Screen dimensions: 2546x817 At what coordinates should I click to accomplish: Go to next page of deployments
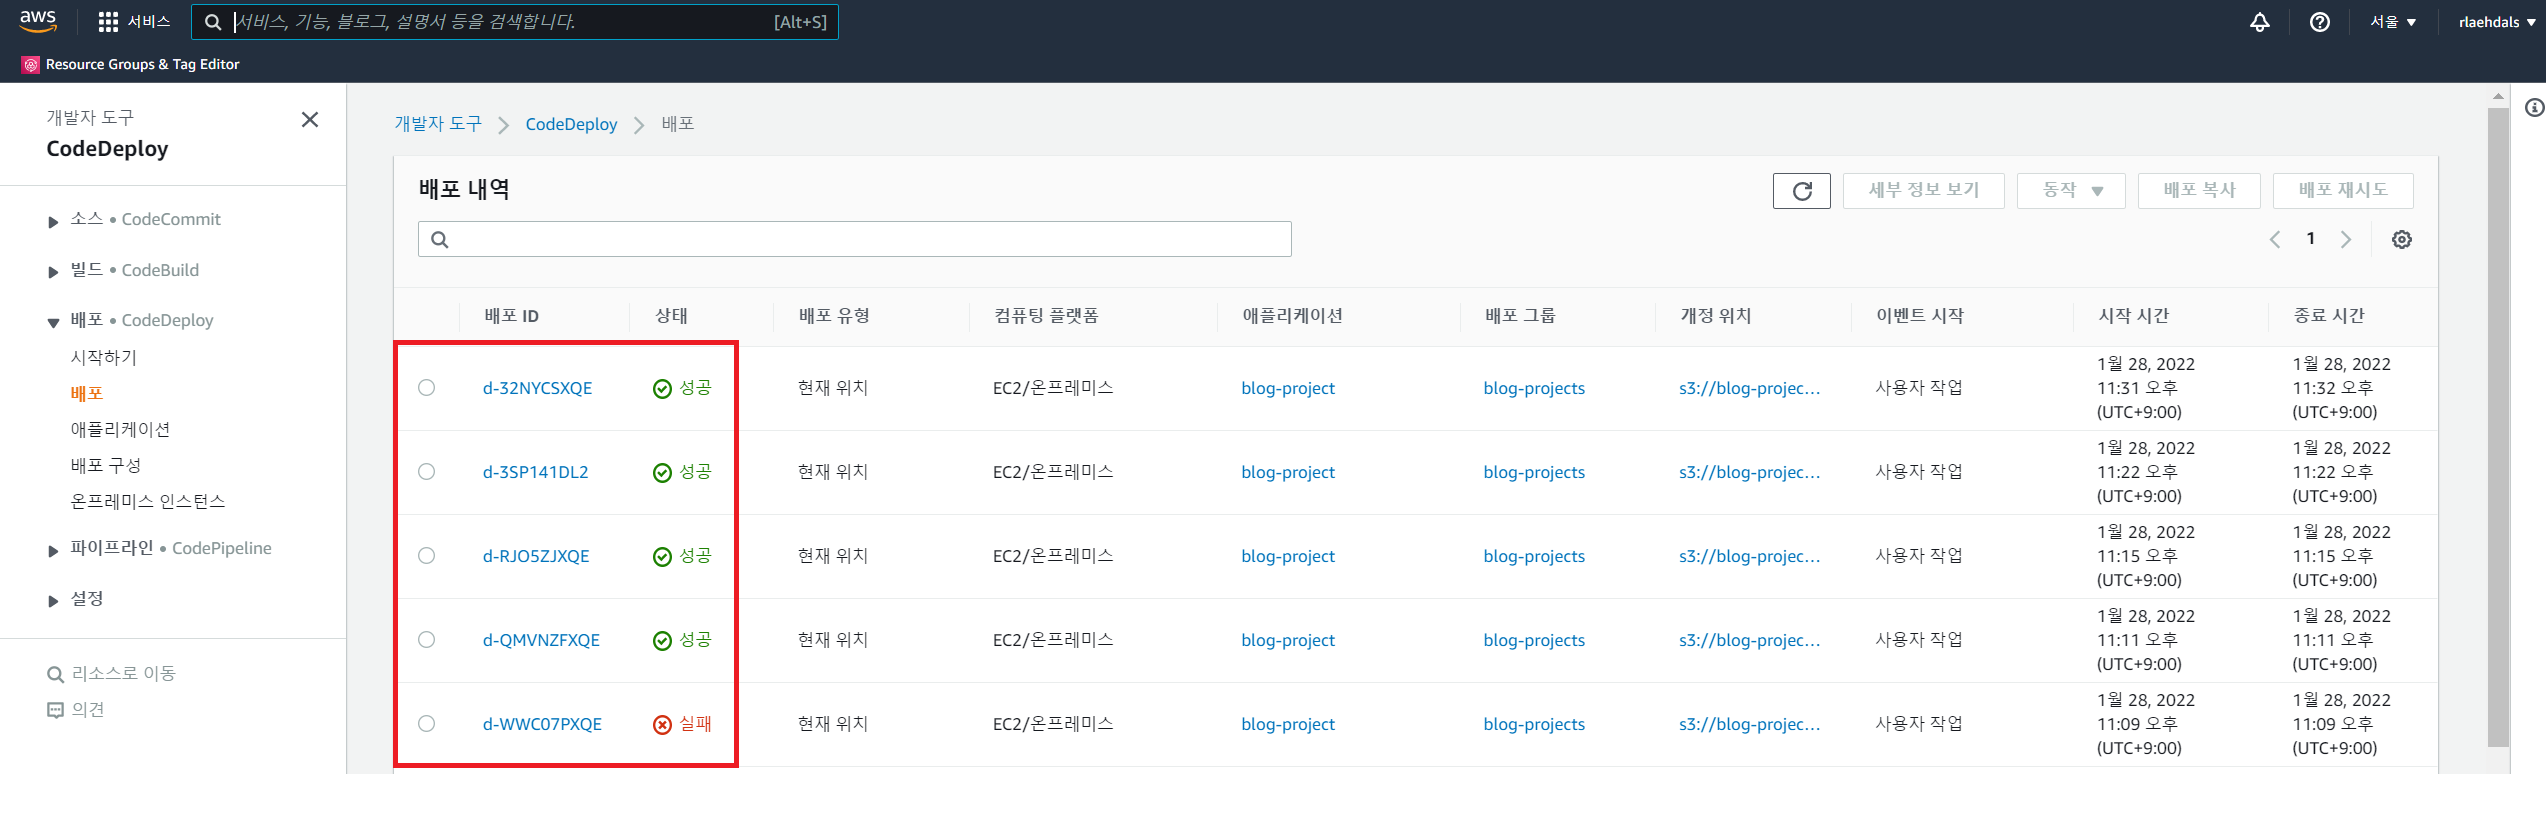[x=2346, y=239]
